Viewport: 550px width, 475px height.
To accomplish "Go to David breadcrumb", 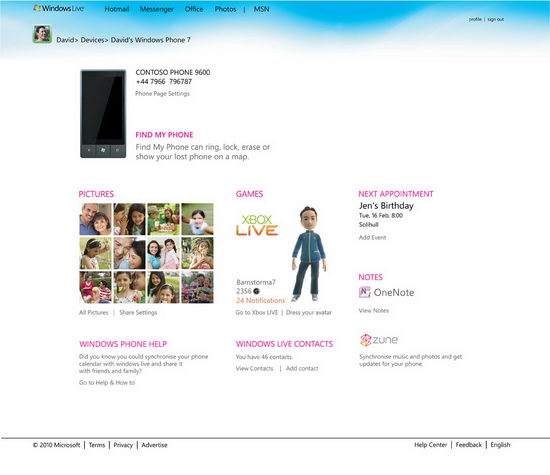I will (66, 40).
